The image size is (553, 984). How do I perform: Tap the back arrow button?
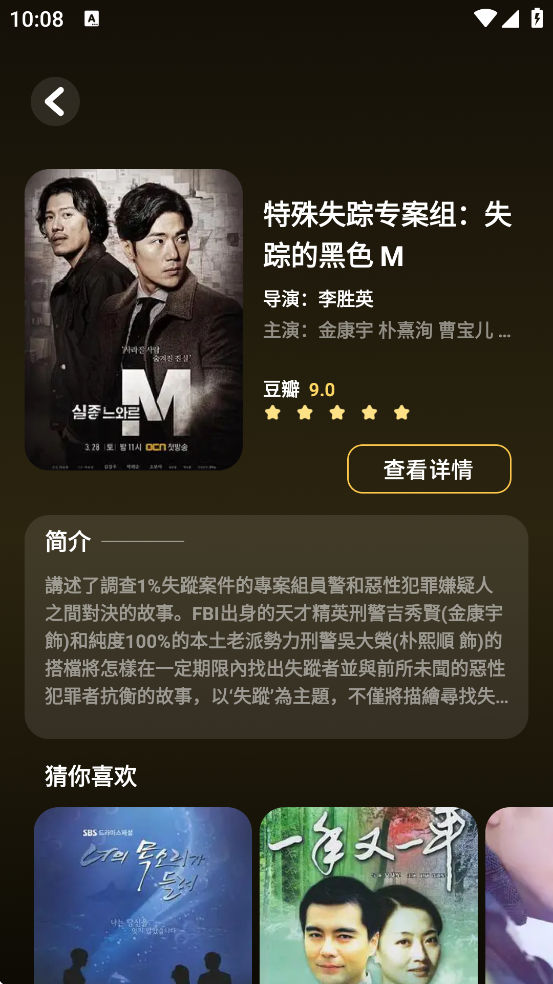[55, 102]
